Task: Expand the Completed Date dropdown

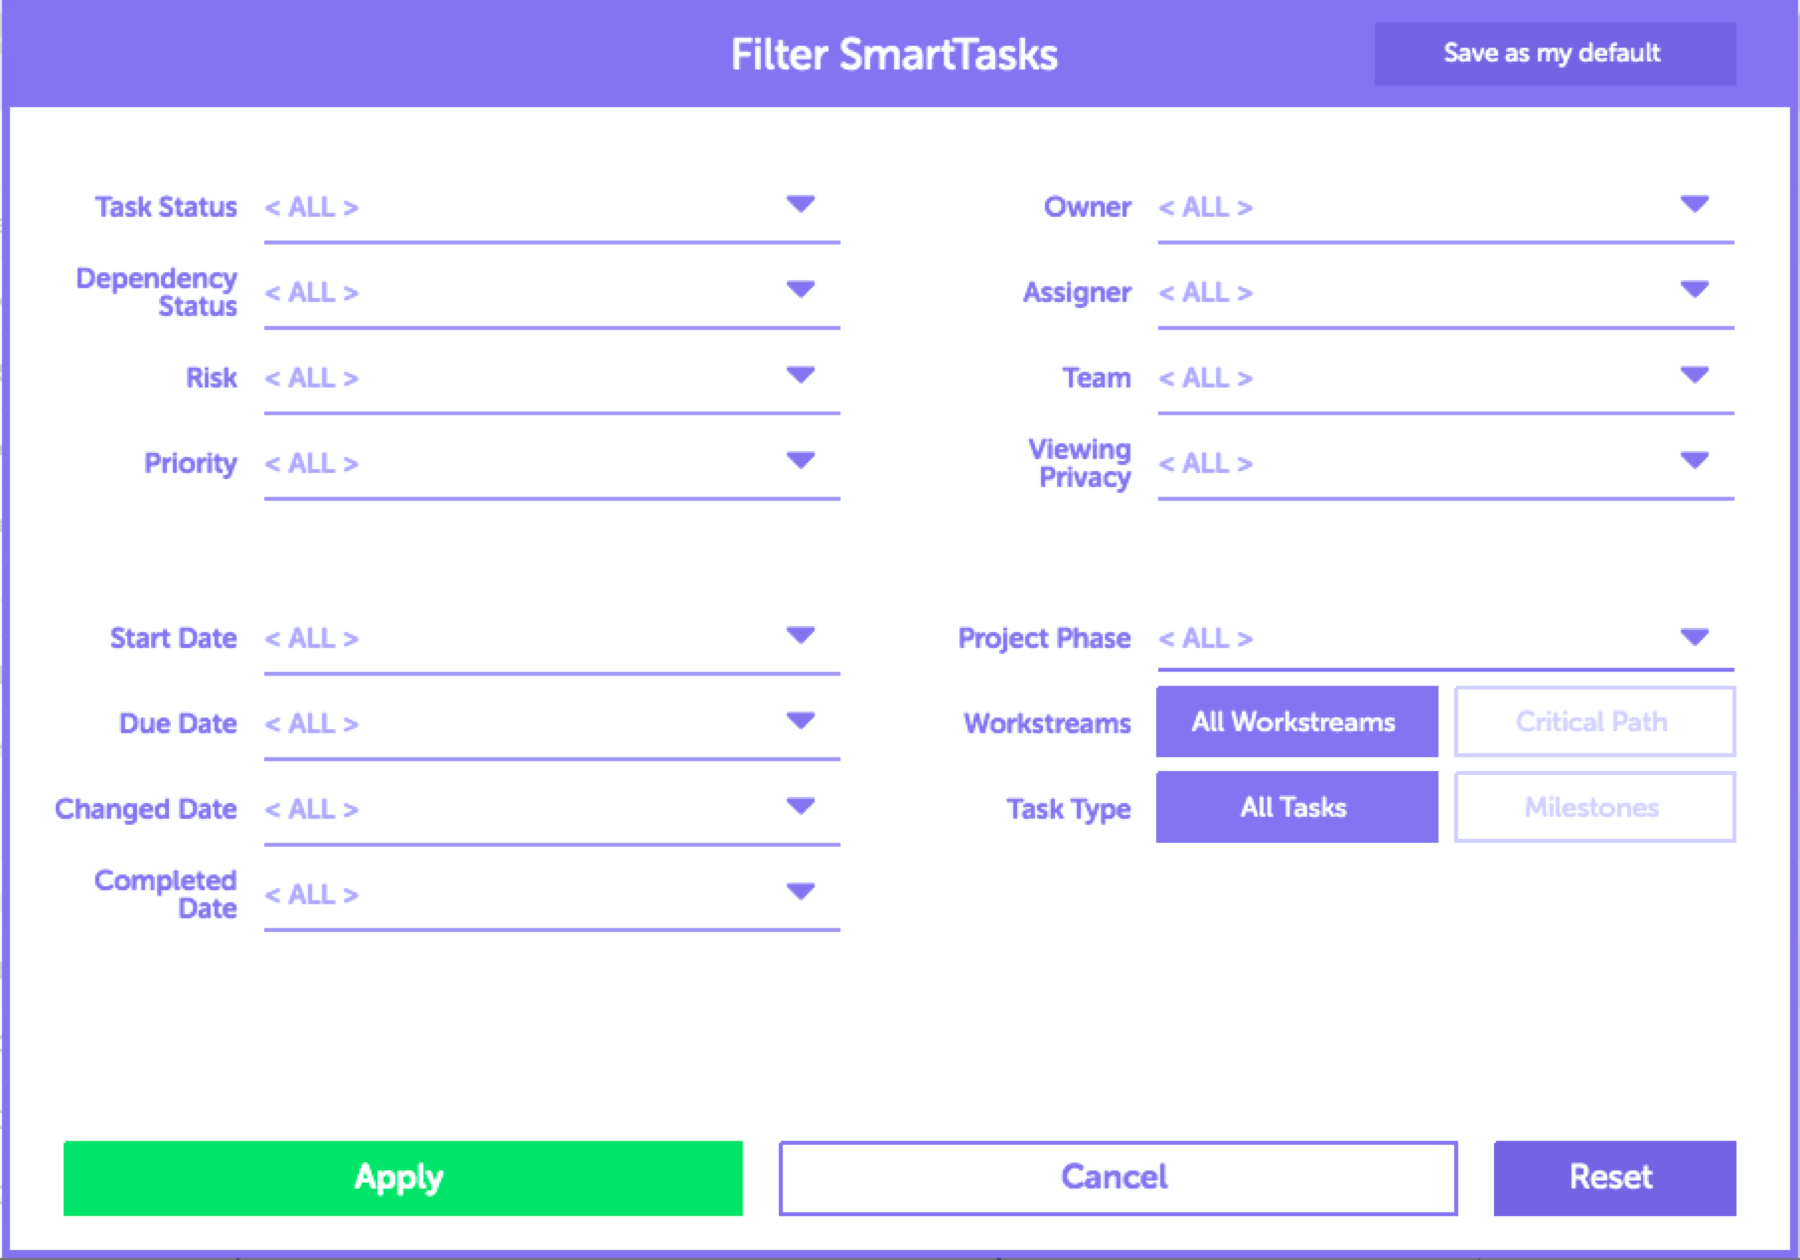Action: pyautogui.click(x=800, y=892)
